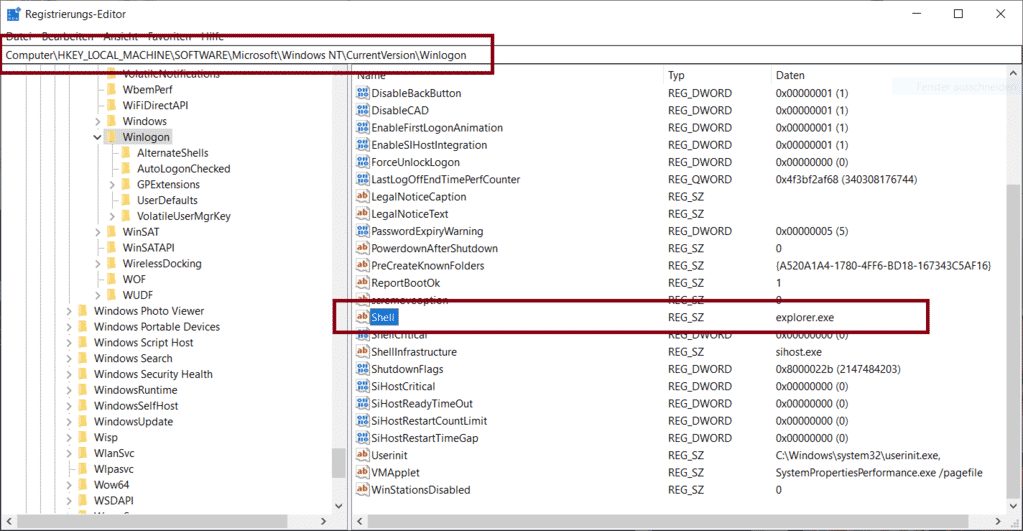Select the Wlpasvc key
The height and width of the screenshot is (531, 1023).
(114, 469)
